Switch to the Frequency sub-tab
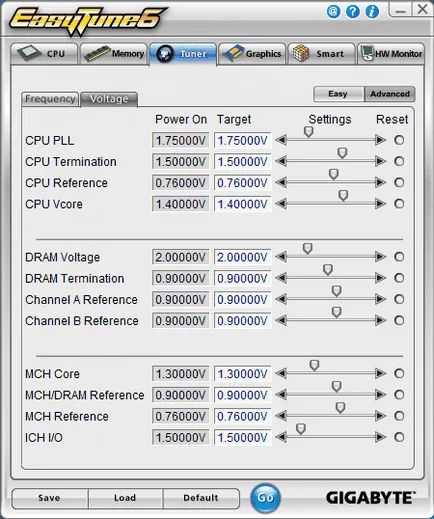The height and width of the screenshot is (519, 434). pos(50,99)
